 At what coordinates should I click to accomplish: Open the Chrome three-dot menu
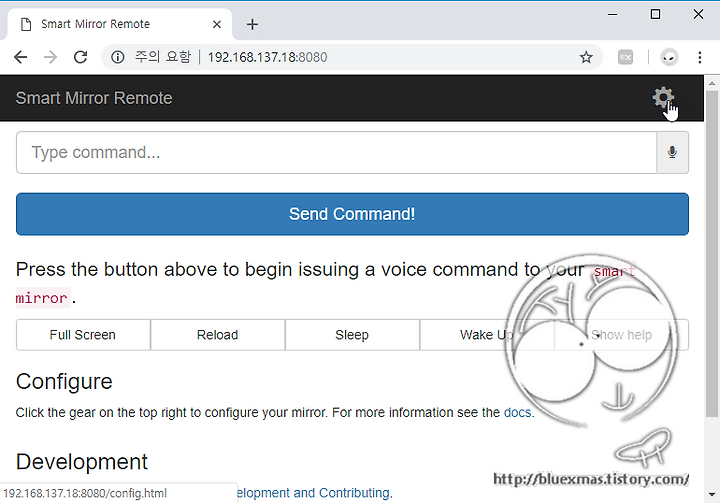coord(700,57)
